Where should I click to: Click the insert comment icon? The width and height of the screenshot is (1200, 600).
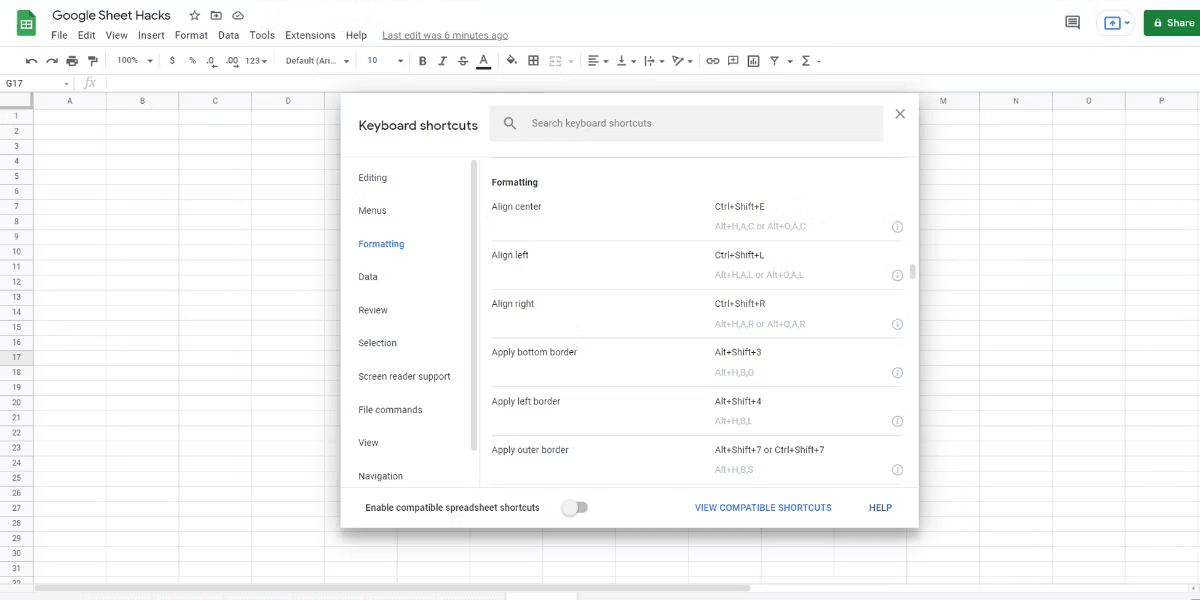[x=733, y=61]
